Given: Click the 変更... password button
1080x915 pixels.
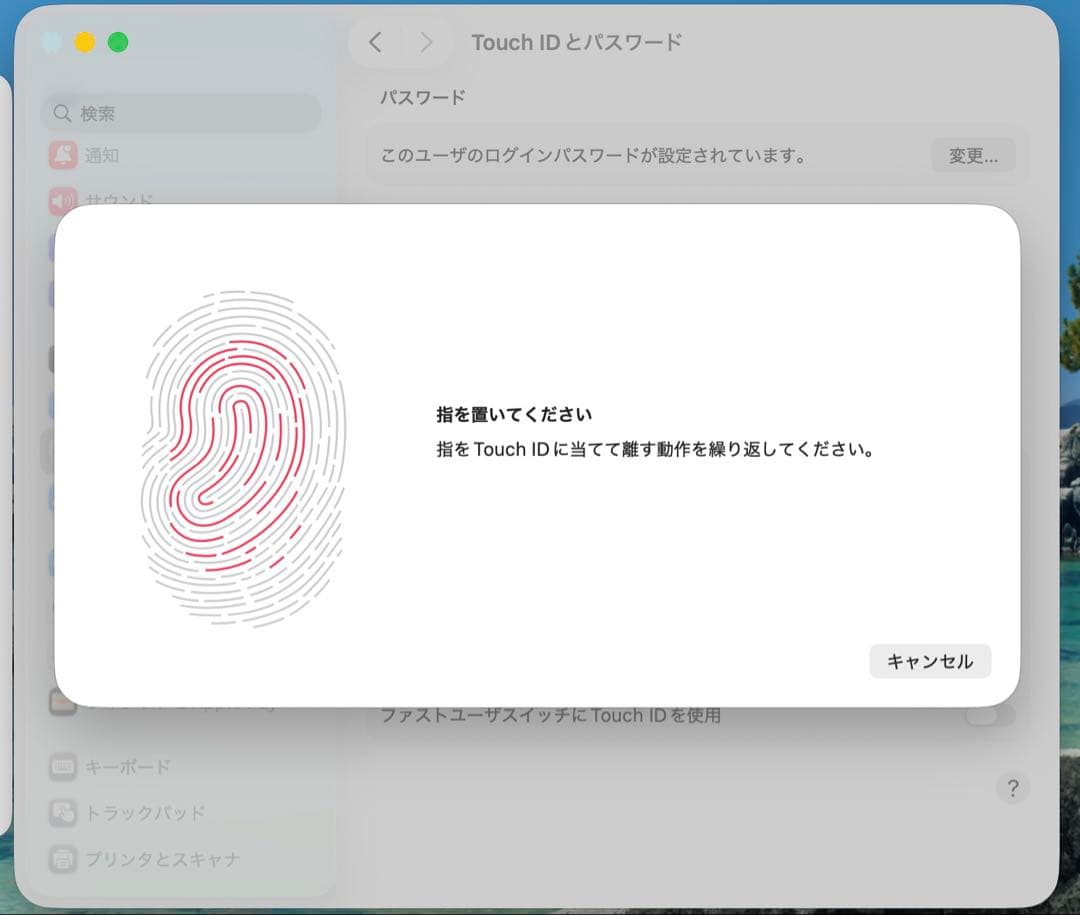Looking at the screenshot, I should 973,156.
